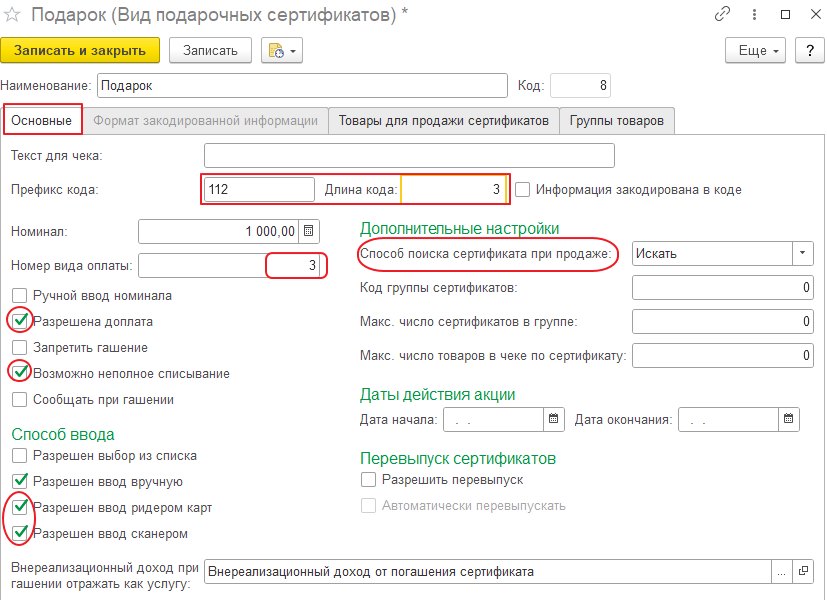Click the Наименование field containing Подарок
Viewport: 827px width, 600px height.
click(302, 85)
